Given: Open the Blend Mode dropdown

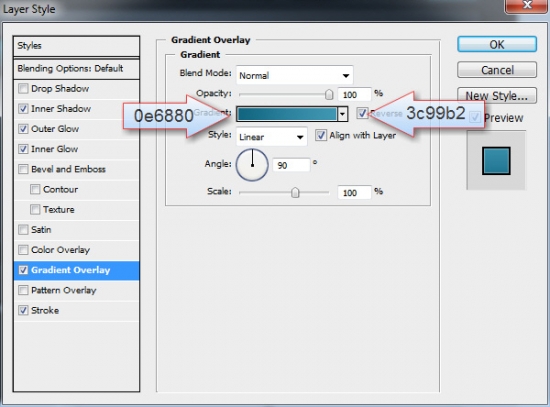Looking at the screenshot, I should coord(294,75).
